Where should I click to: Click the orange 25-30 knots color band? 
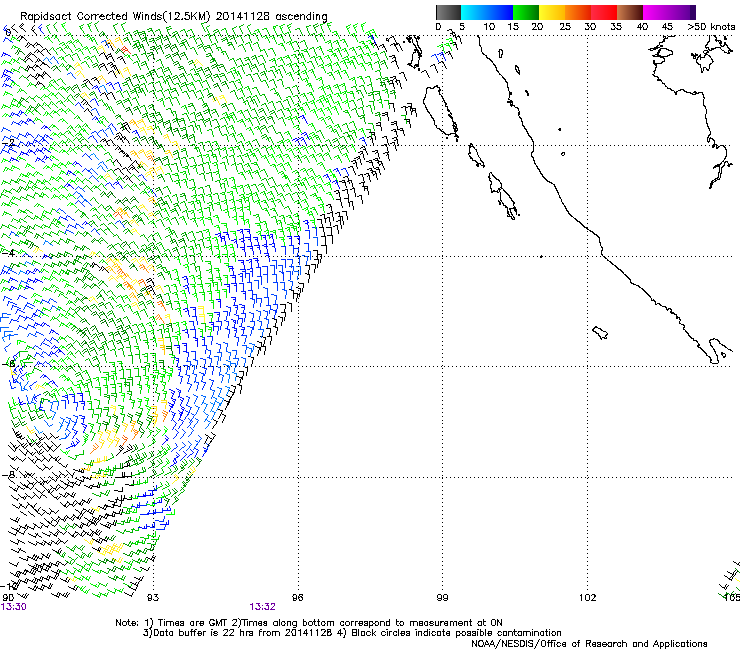(578, 12)
